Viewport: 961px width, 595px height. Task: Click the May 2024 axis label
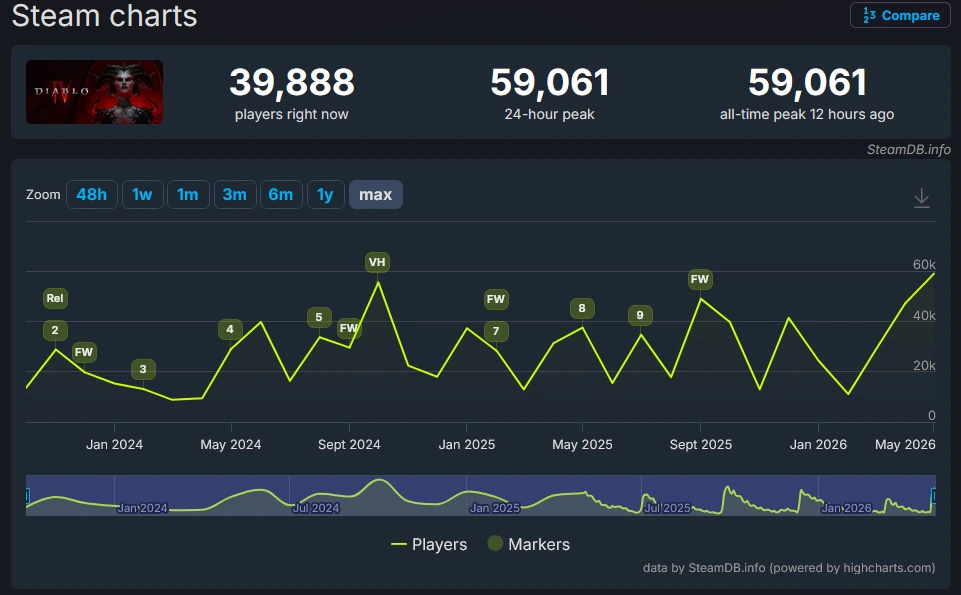click(x=230, y=444)
